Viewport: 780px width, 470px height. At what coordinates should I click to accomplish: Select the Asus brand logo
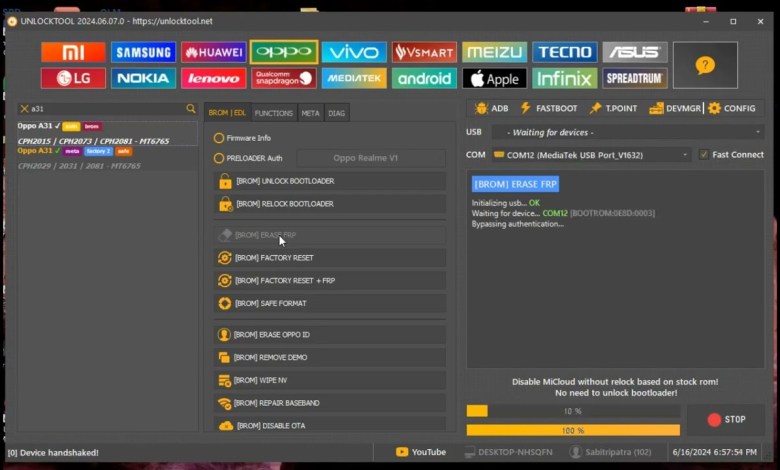click(x=635, y=52)
